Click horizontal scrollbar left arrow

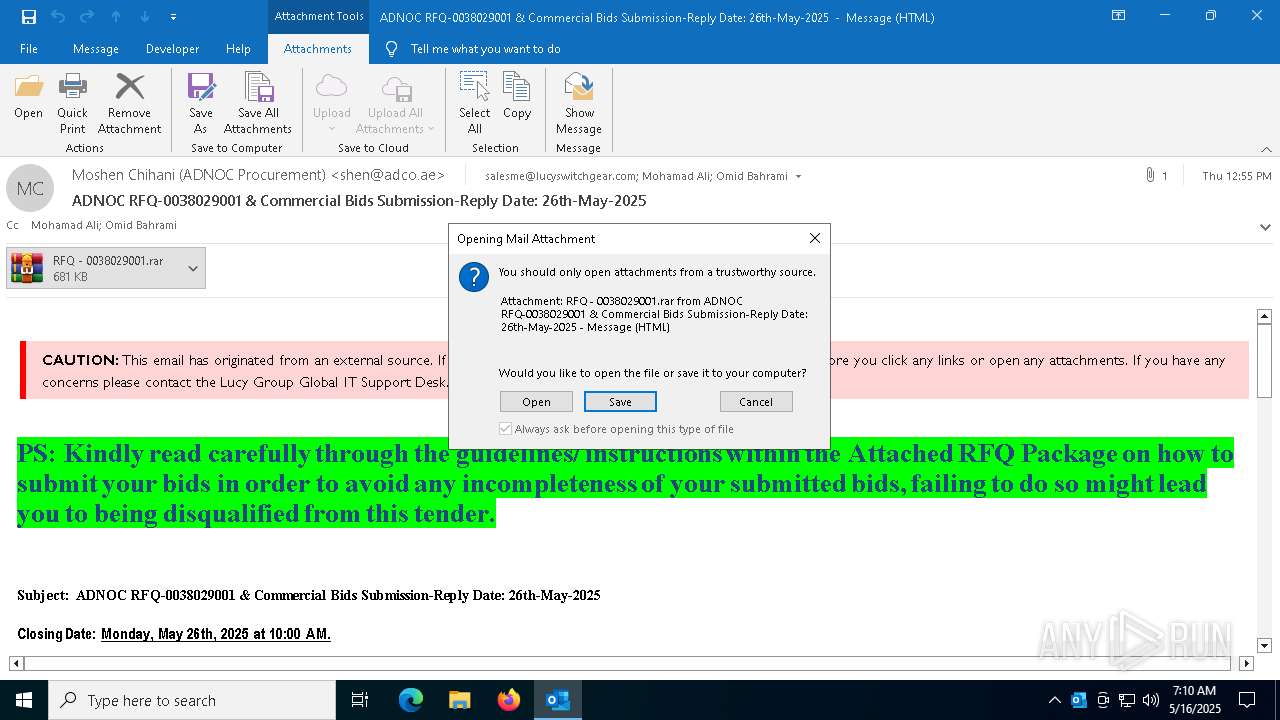[x=16, y=663]
